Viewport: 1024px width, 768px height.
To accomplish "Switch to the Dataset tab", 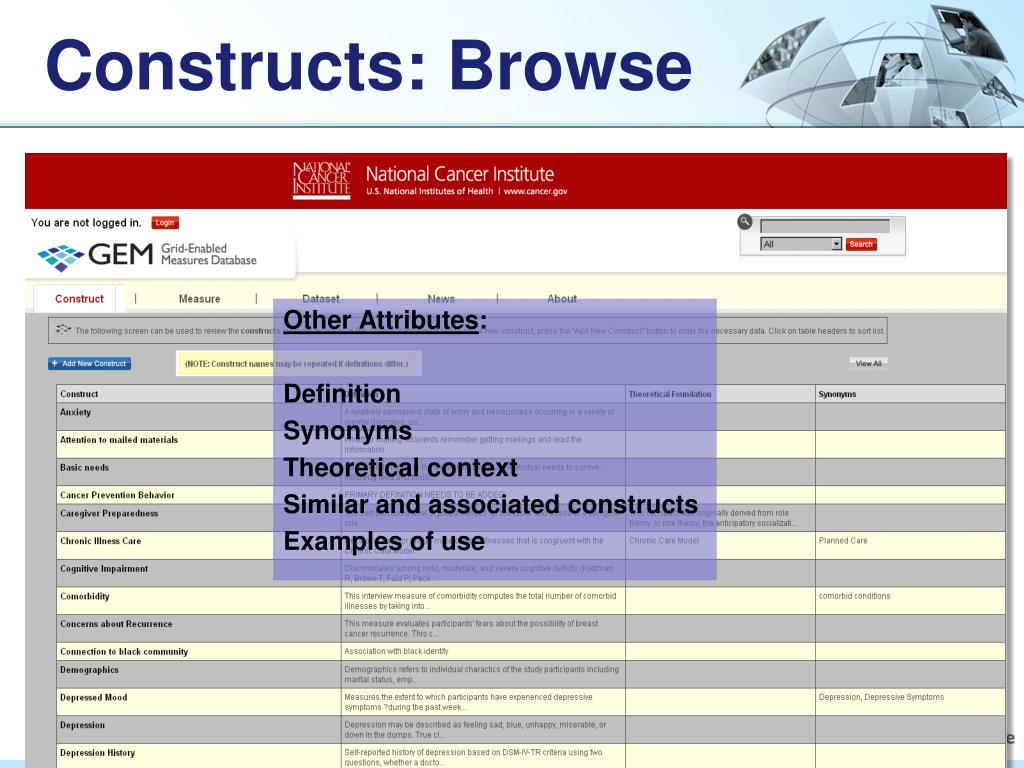I will click(x=321, y=298).
